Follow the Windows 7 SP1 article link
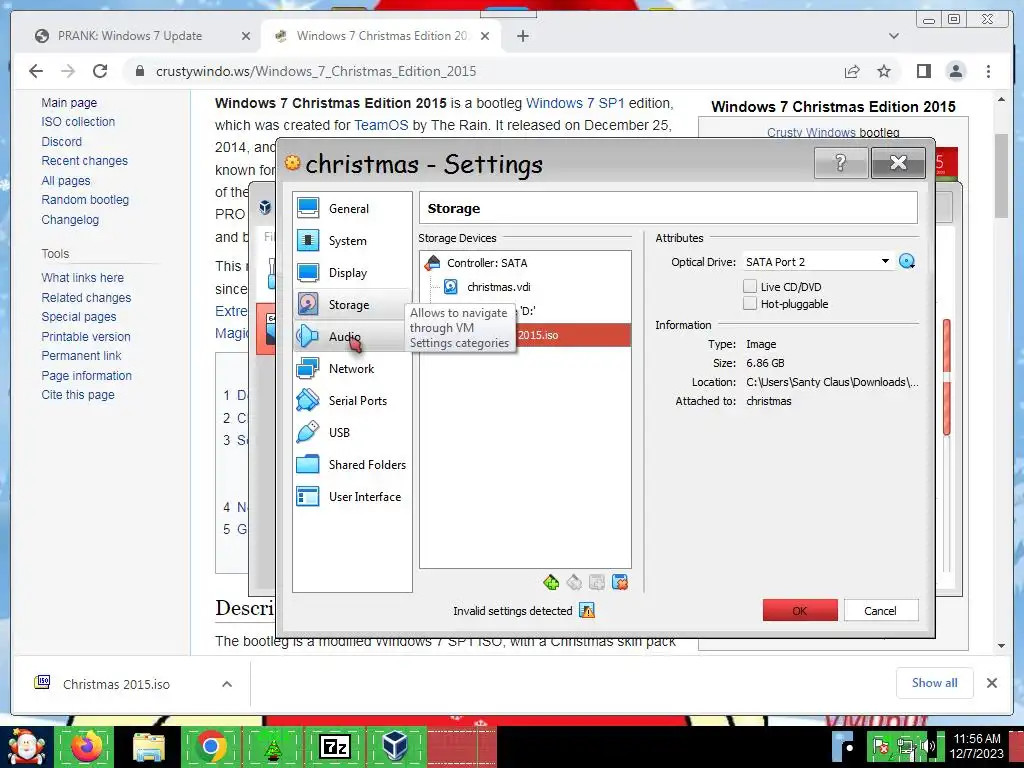 coord(575,103)
